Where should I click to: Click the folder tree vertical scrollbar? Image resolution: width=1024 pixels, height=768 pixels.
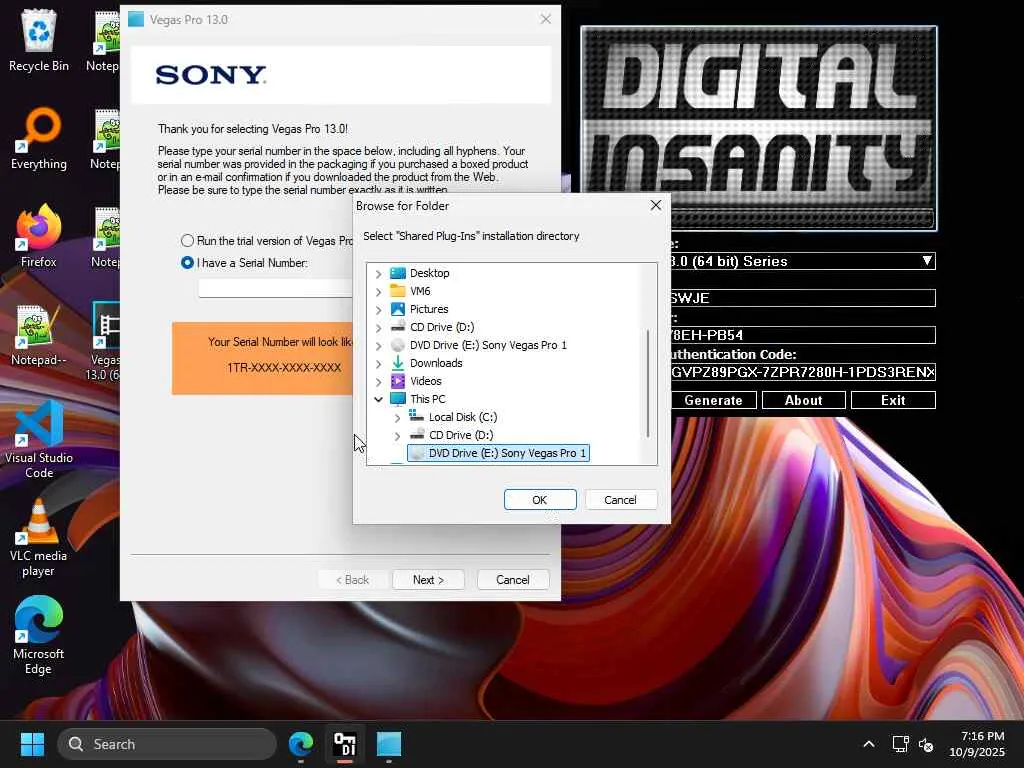coord(648,383)
